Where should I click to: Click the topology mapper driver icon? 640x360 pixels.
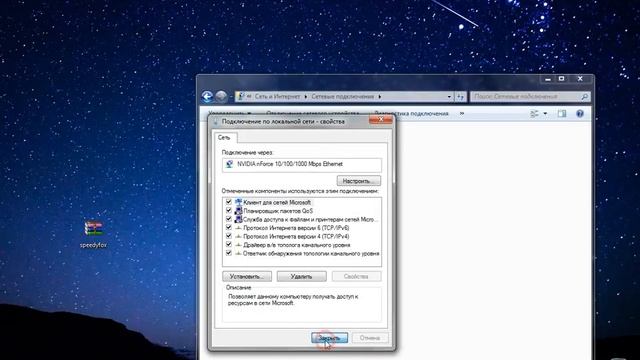238,245
